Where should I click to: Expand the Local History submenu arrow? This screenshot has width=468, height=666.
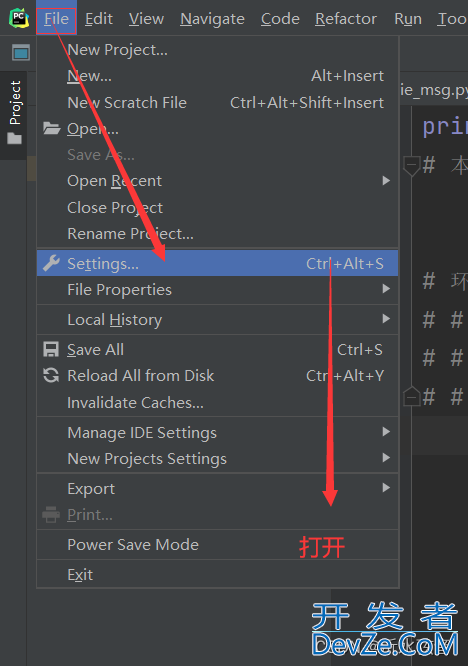point(386,319)
